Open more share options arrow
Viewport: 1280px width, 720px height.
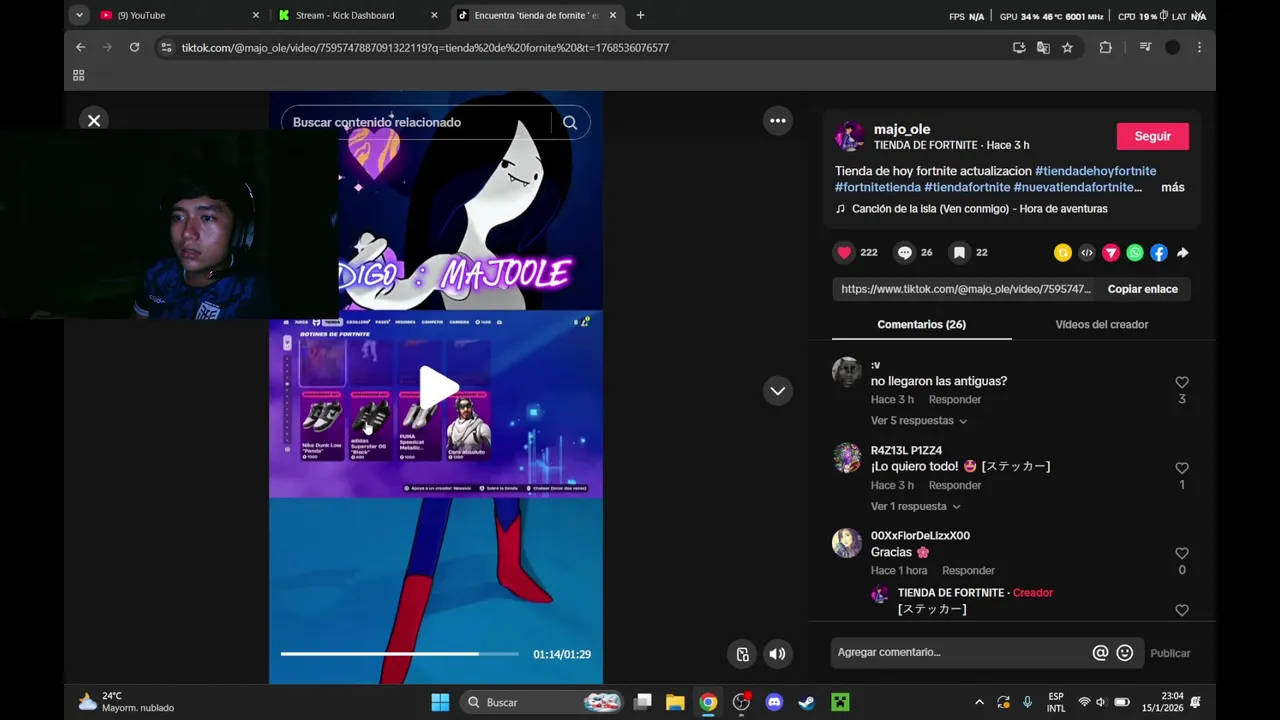[x=1182, y=253]
